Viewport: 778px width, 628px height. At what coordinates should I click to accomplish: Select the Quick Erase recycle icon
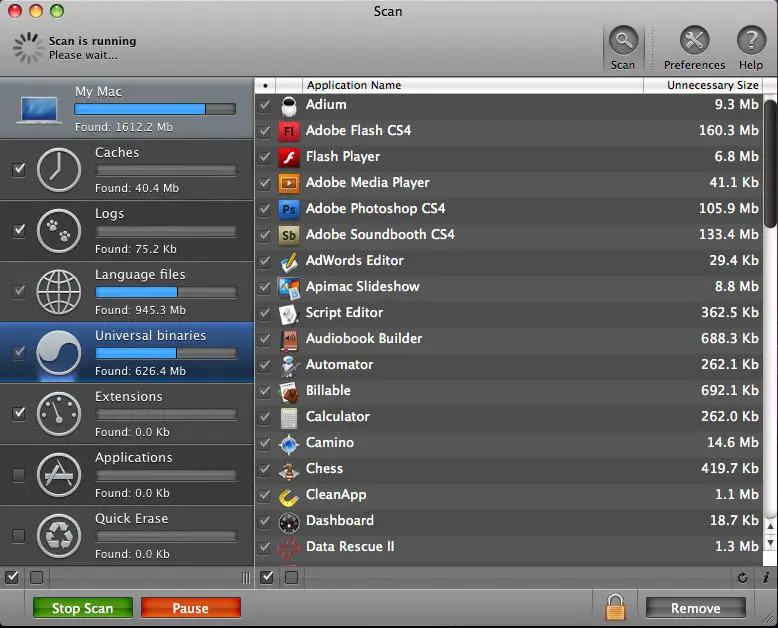click(59, 536)
